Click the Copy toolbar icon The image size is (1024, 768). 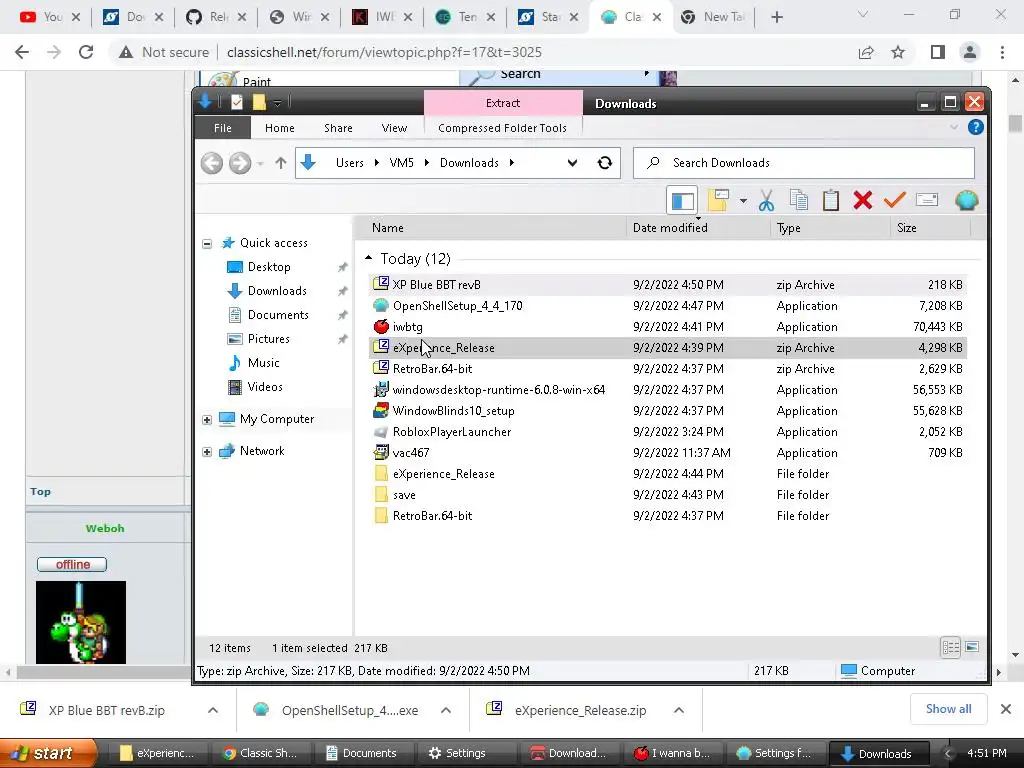click(799, 200)
